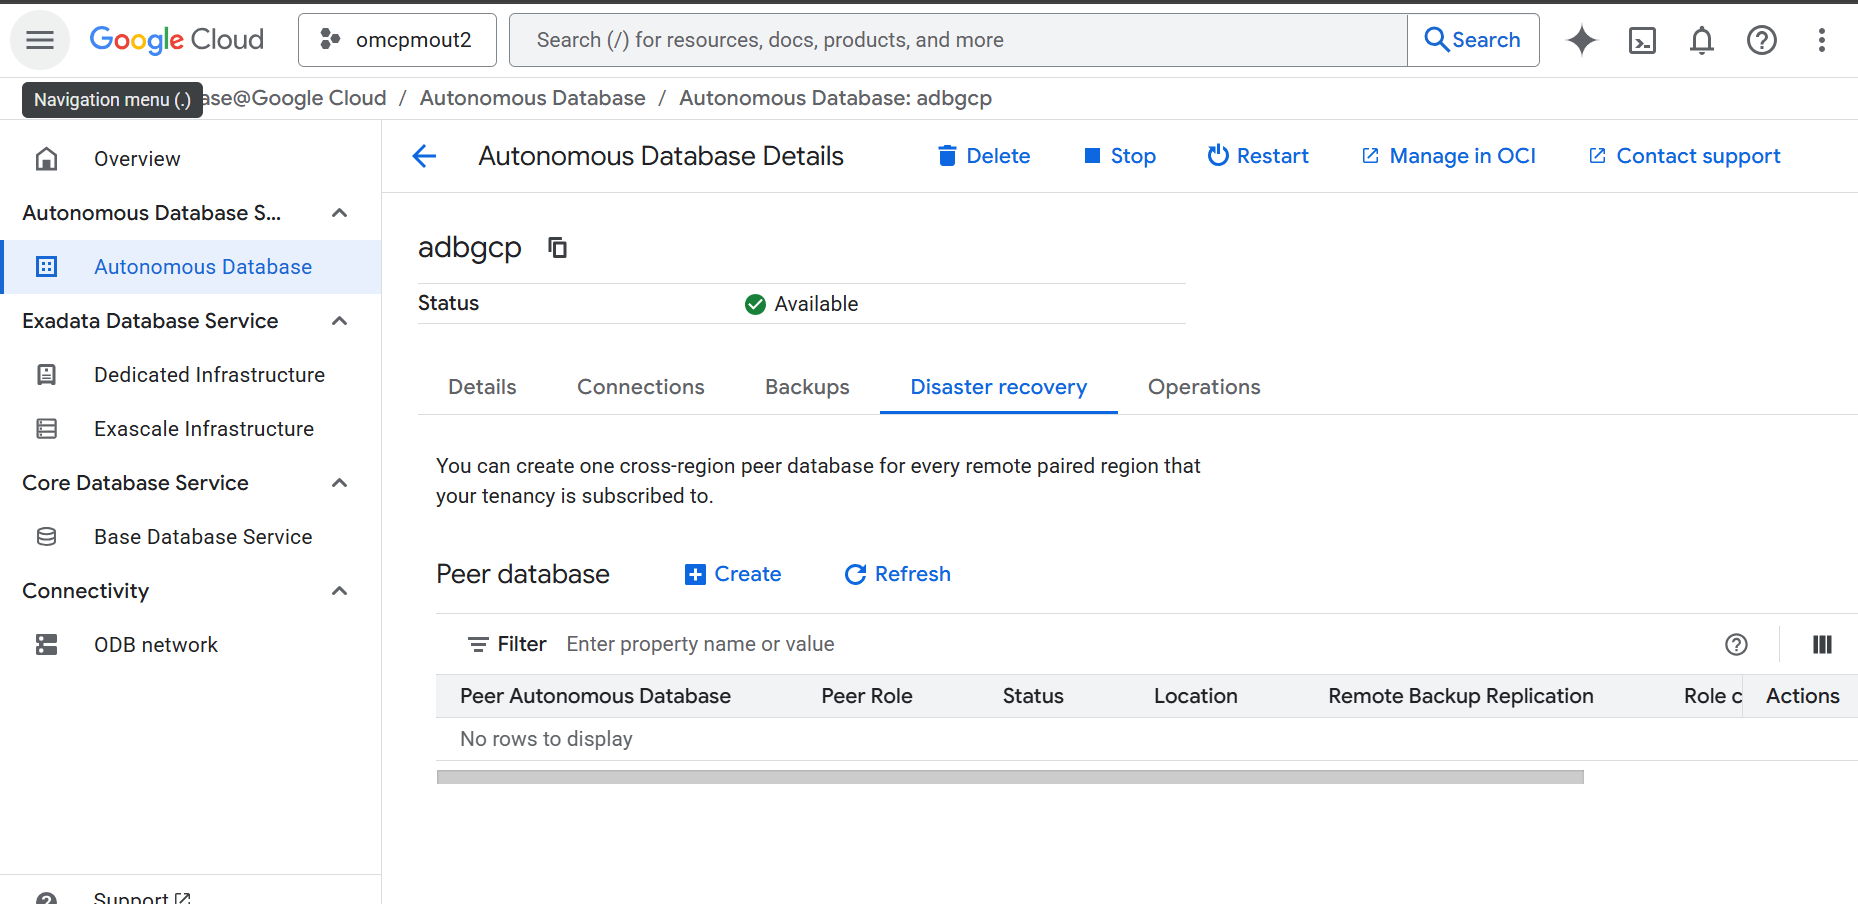The image size is (1858, 904).
Task: Stop the adbgcp database
Action: coord(1120,156)
